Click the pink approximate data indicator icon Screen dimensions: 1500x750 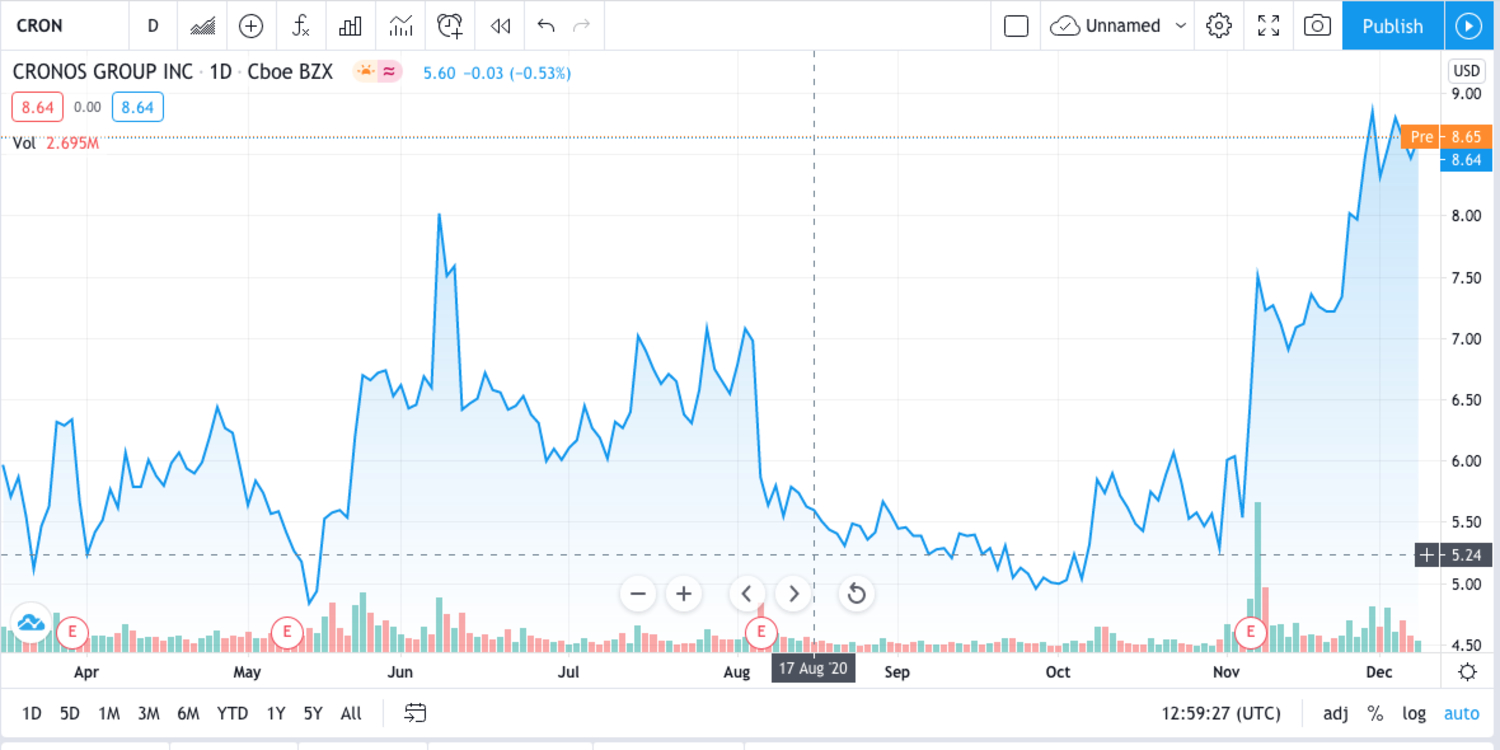(390, 72)
